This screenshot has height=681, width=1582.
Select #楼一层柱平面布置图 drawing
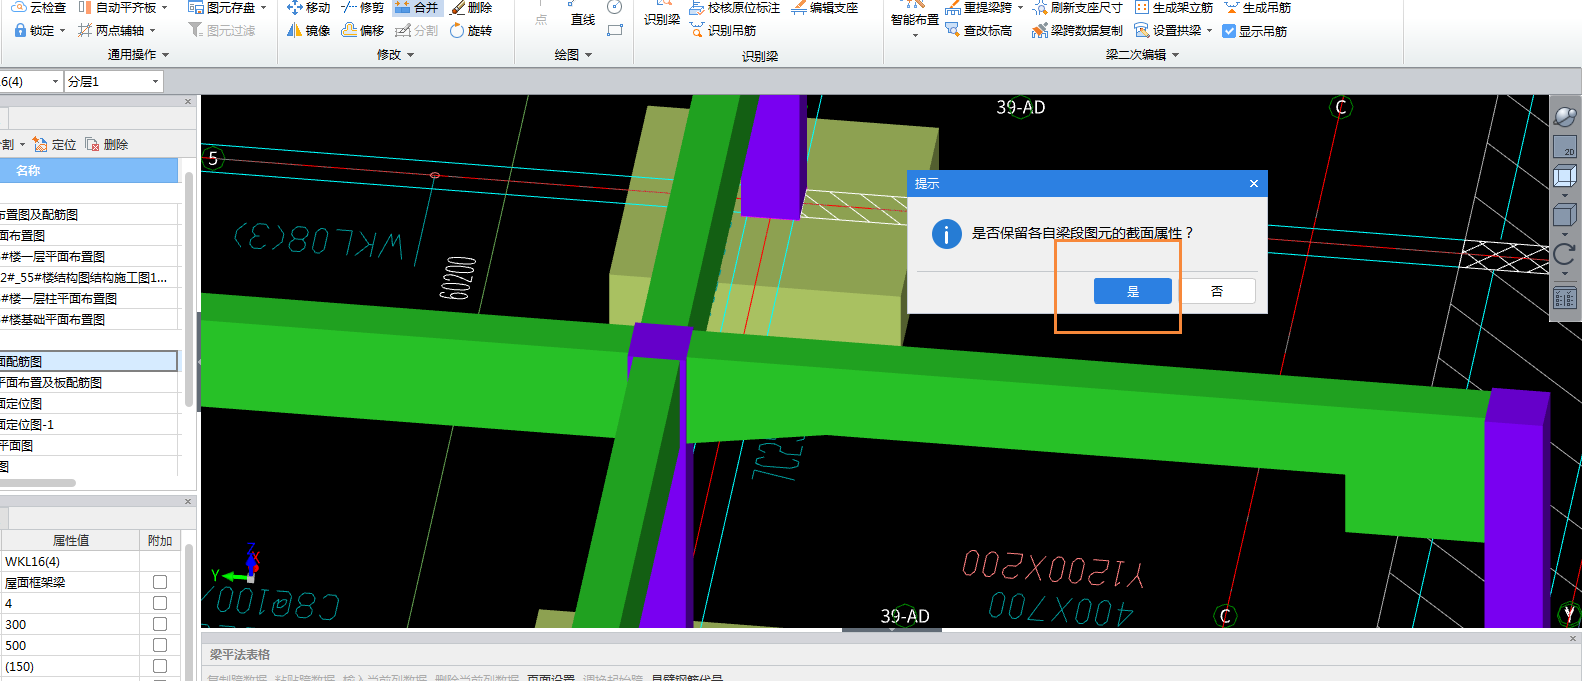[x=89, y=298]
